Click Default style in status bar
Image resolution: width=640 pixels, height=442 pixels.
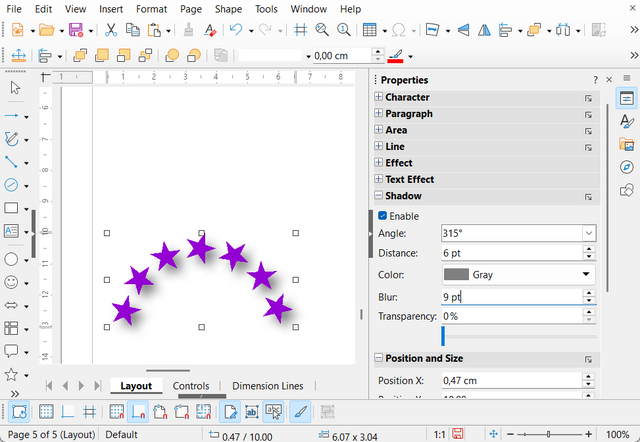[x=121, y=435]
